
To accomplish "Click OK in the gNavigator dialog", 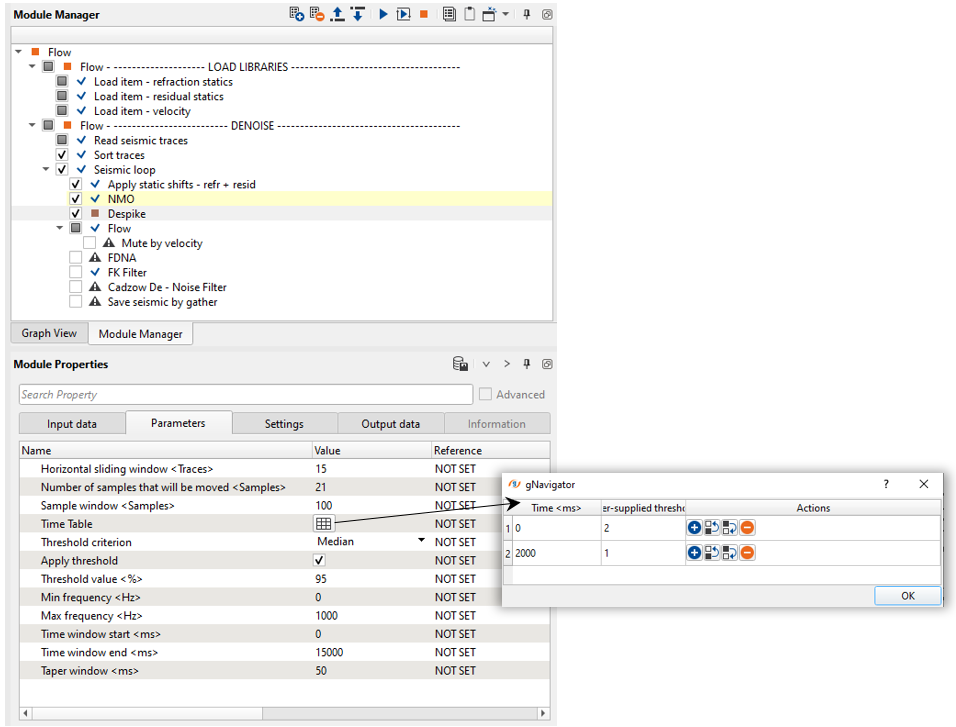I will coord(907,596).
